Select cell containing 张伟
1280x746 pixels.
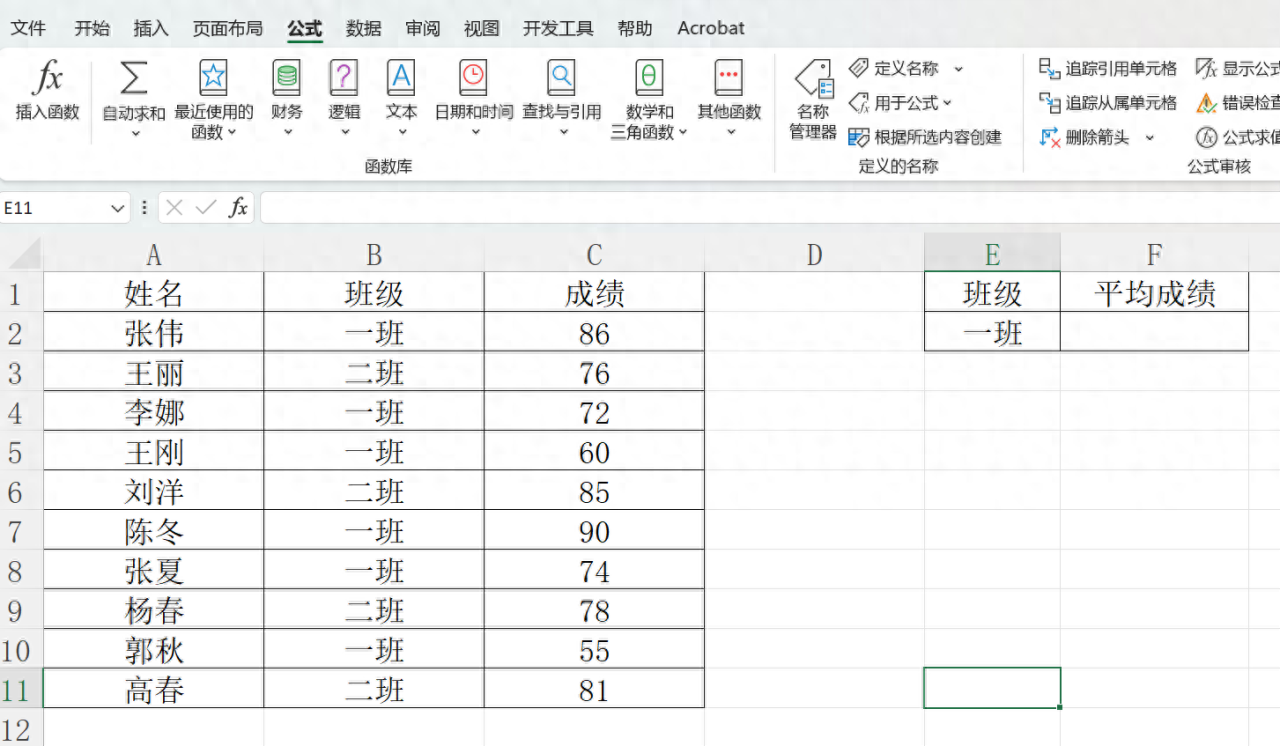pos(154,333)
